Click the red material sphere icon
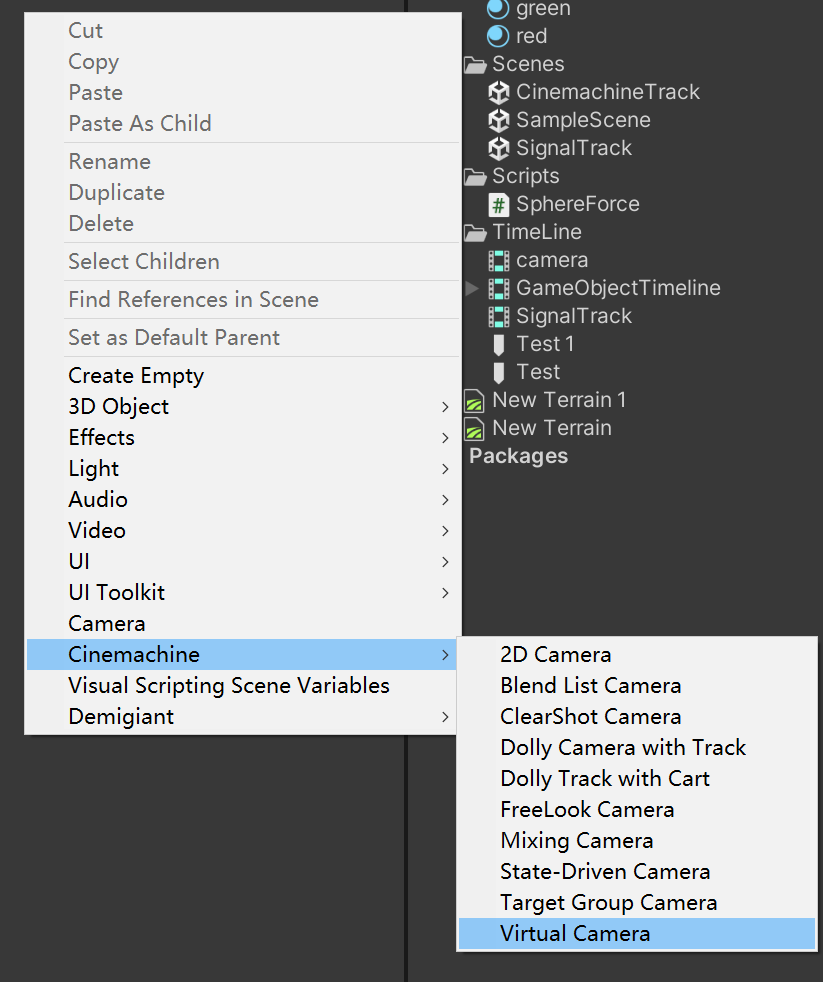The image size is (823, 982). click(498, 36)
